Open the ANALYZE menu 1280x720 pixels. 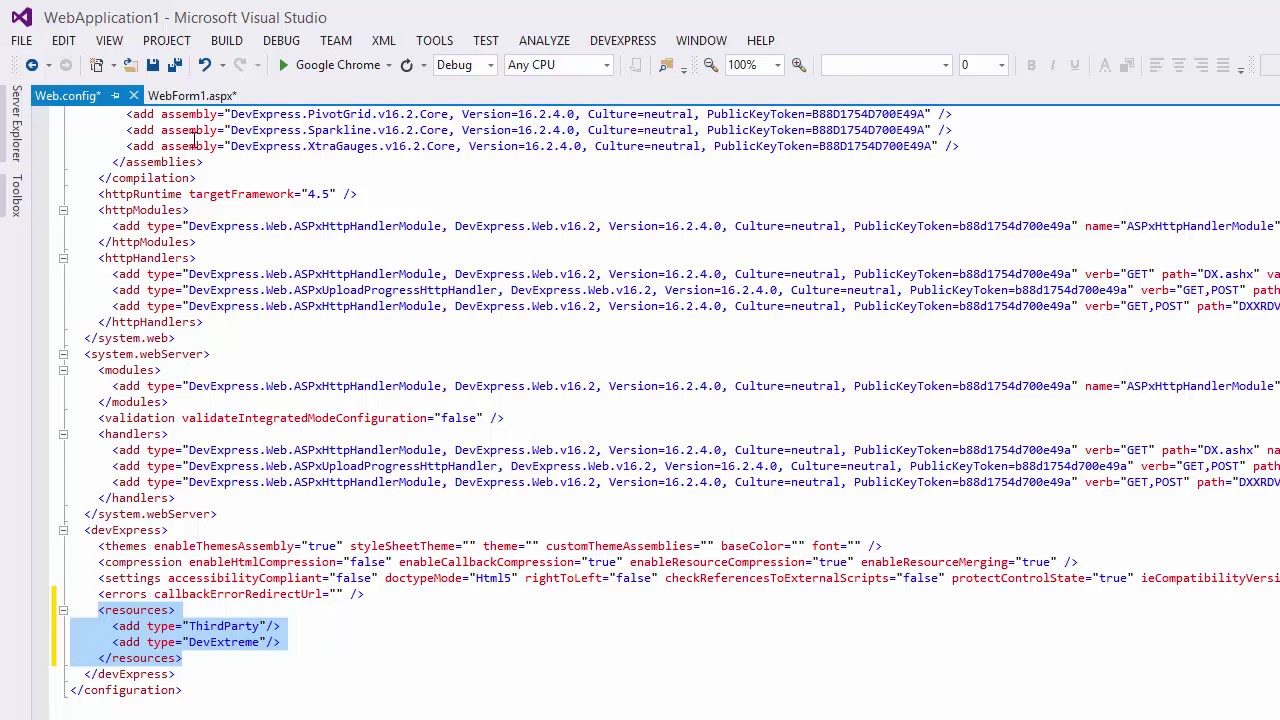[544, 41]
